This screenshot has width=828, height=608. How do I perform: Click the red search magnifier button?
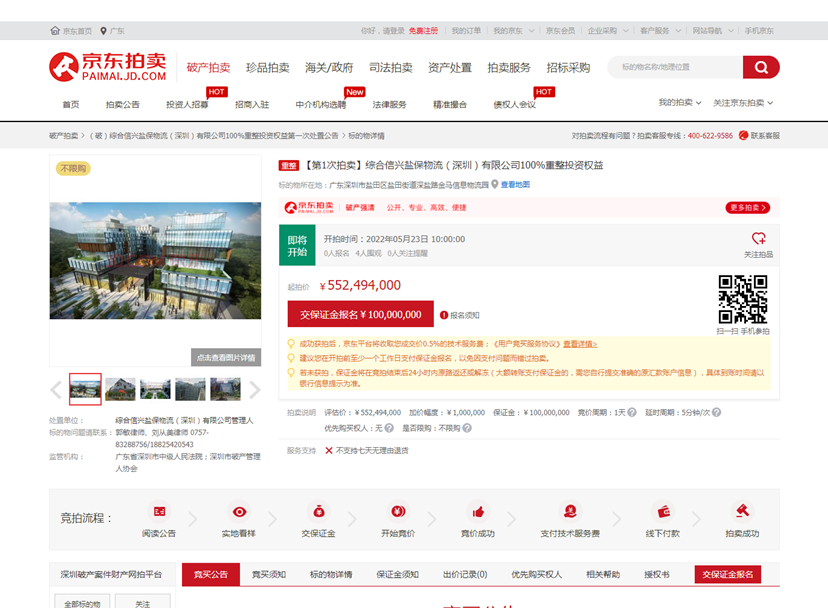761,67
